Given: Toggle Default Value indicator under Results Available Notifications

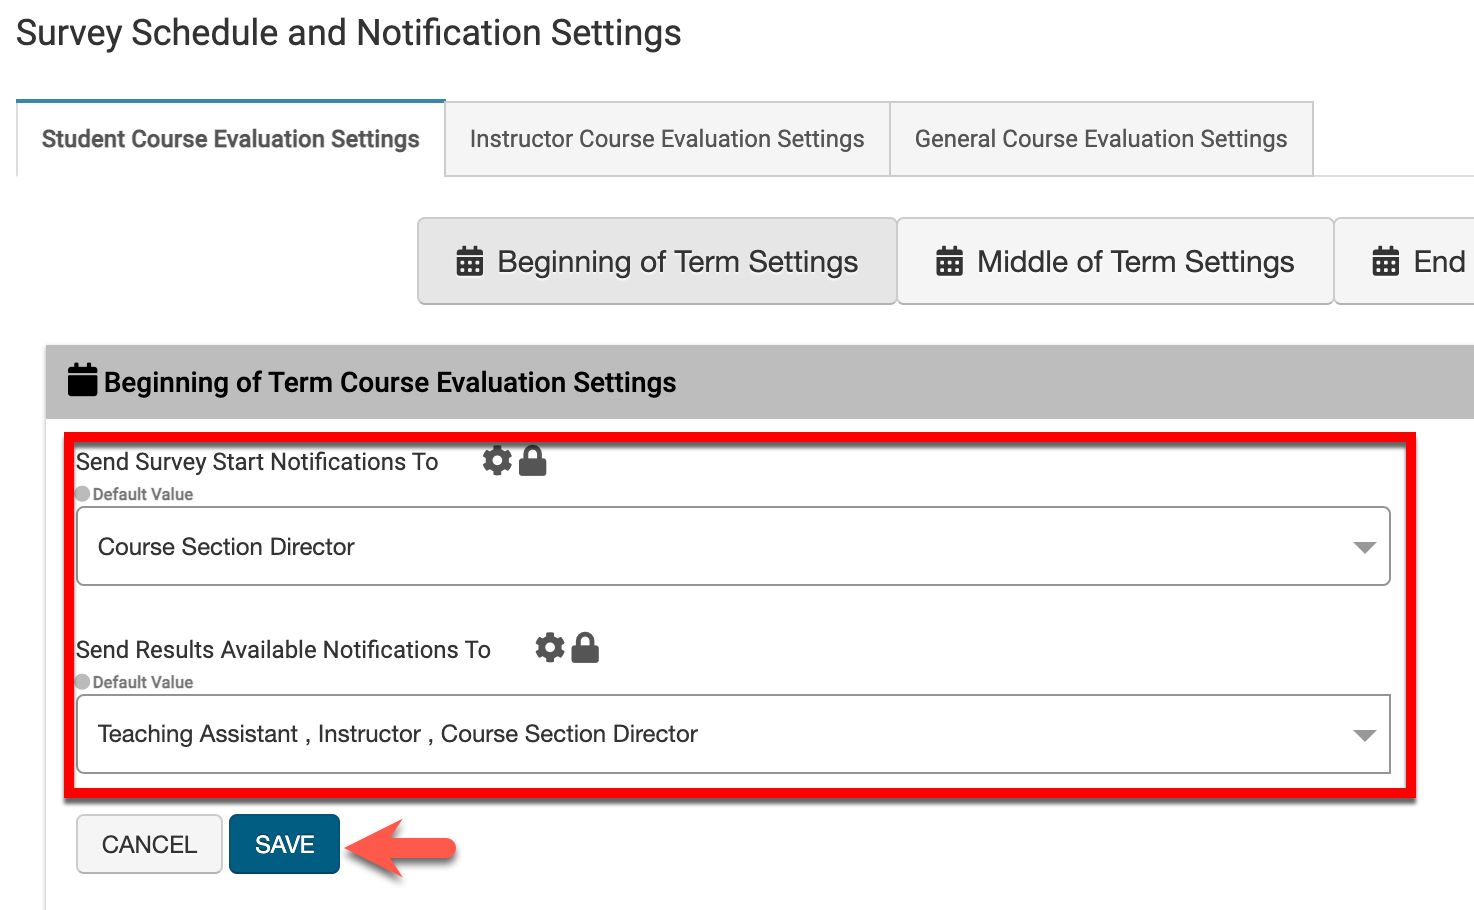Looking at the screenshot, I should tap(83, 682).
